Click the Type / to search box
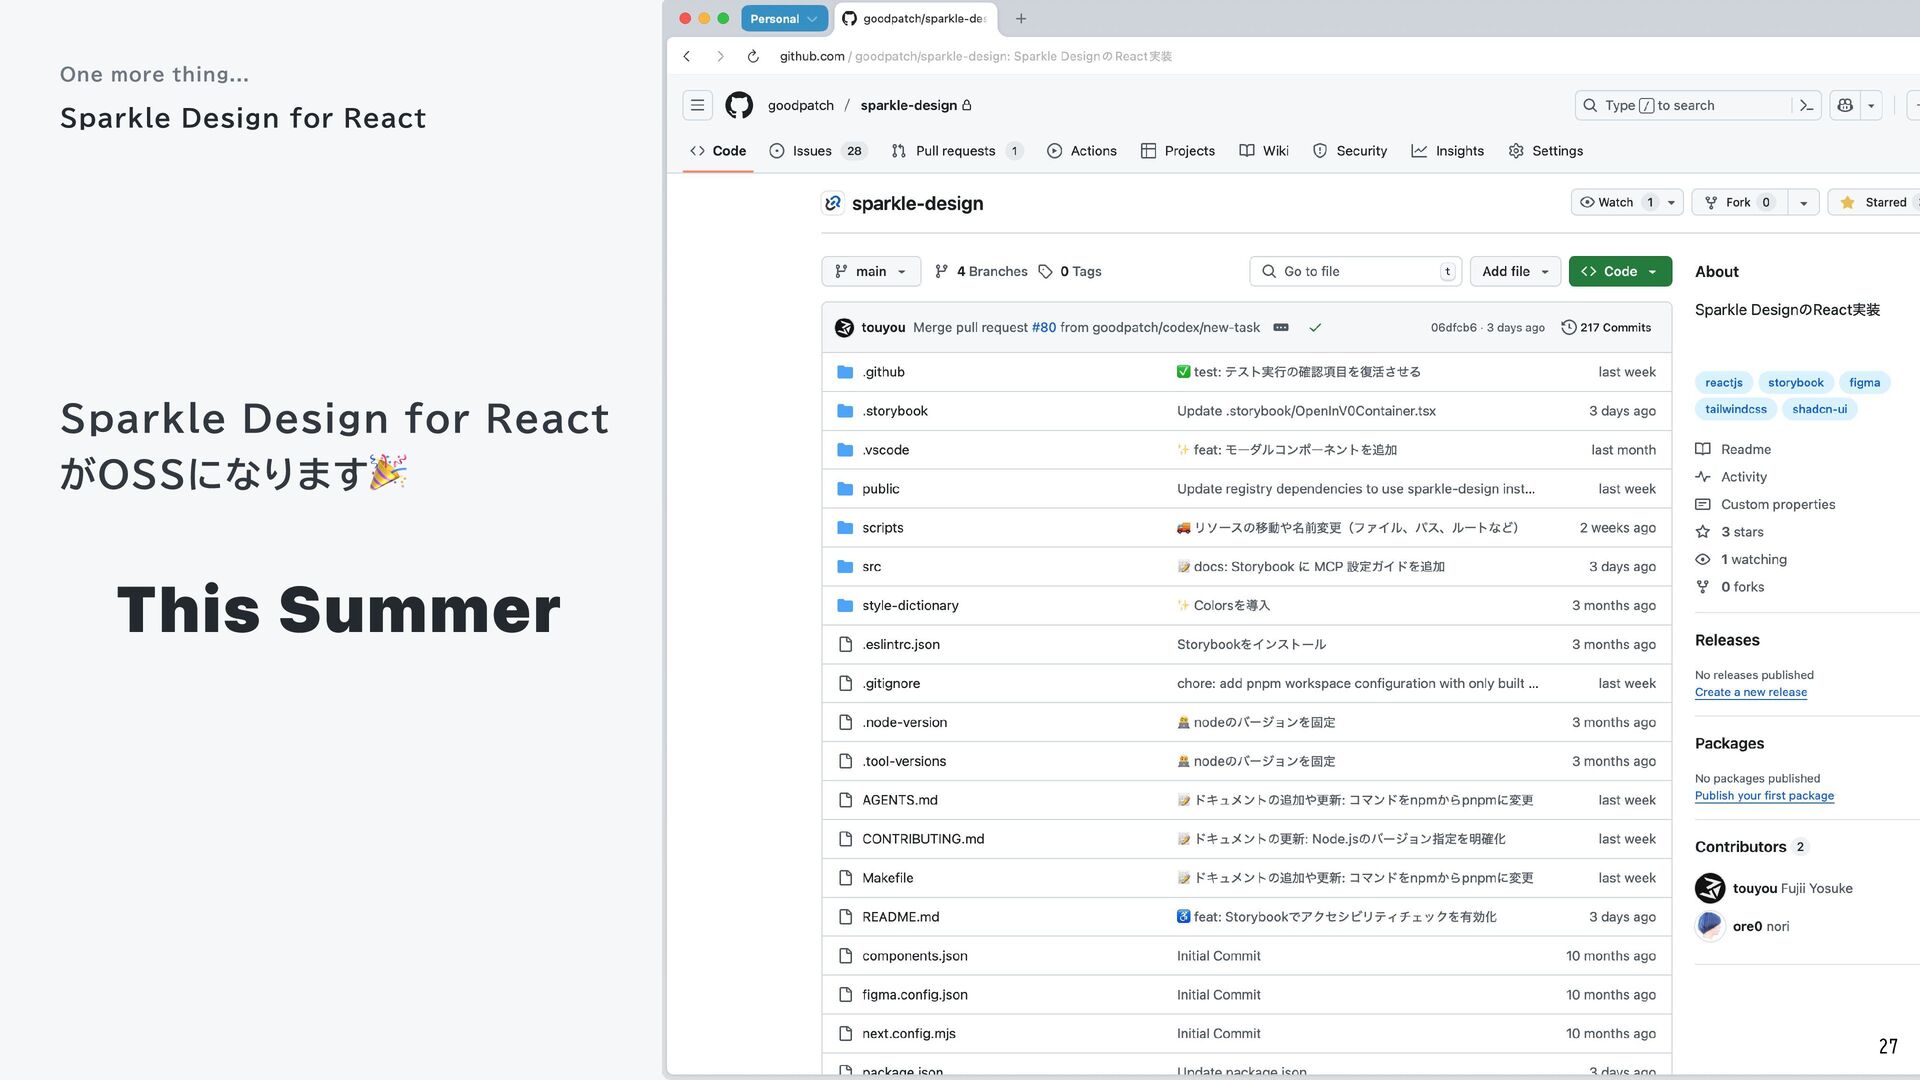The width and height of the screenshot is (1920, 1080). click(1684, 105)
